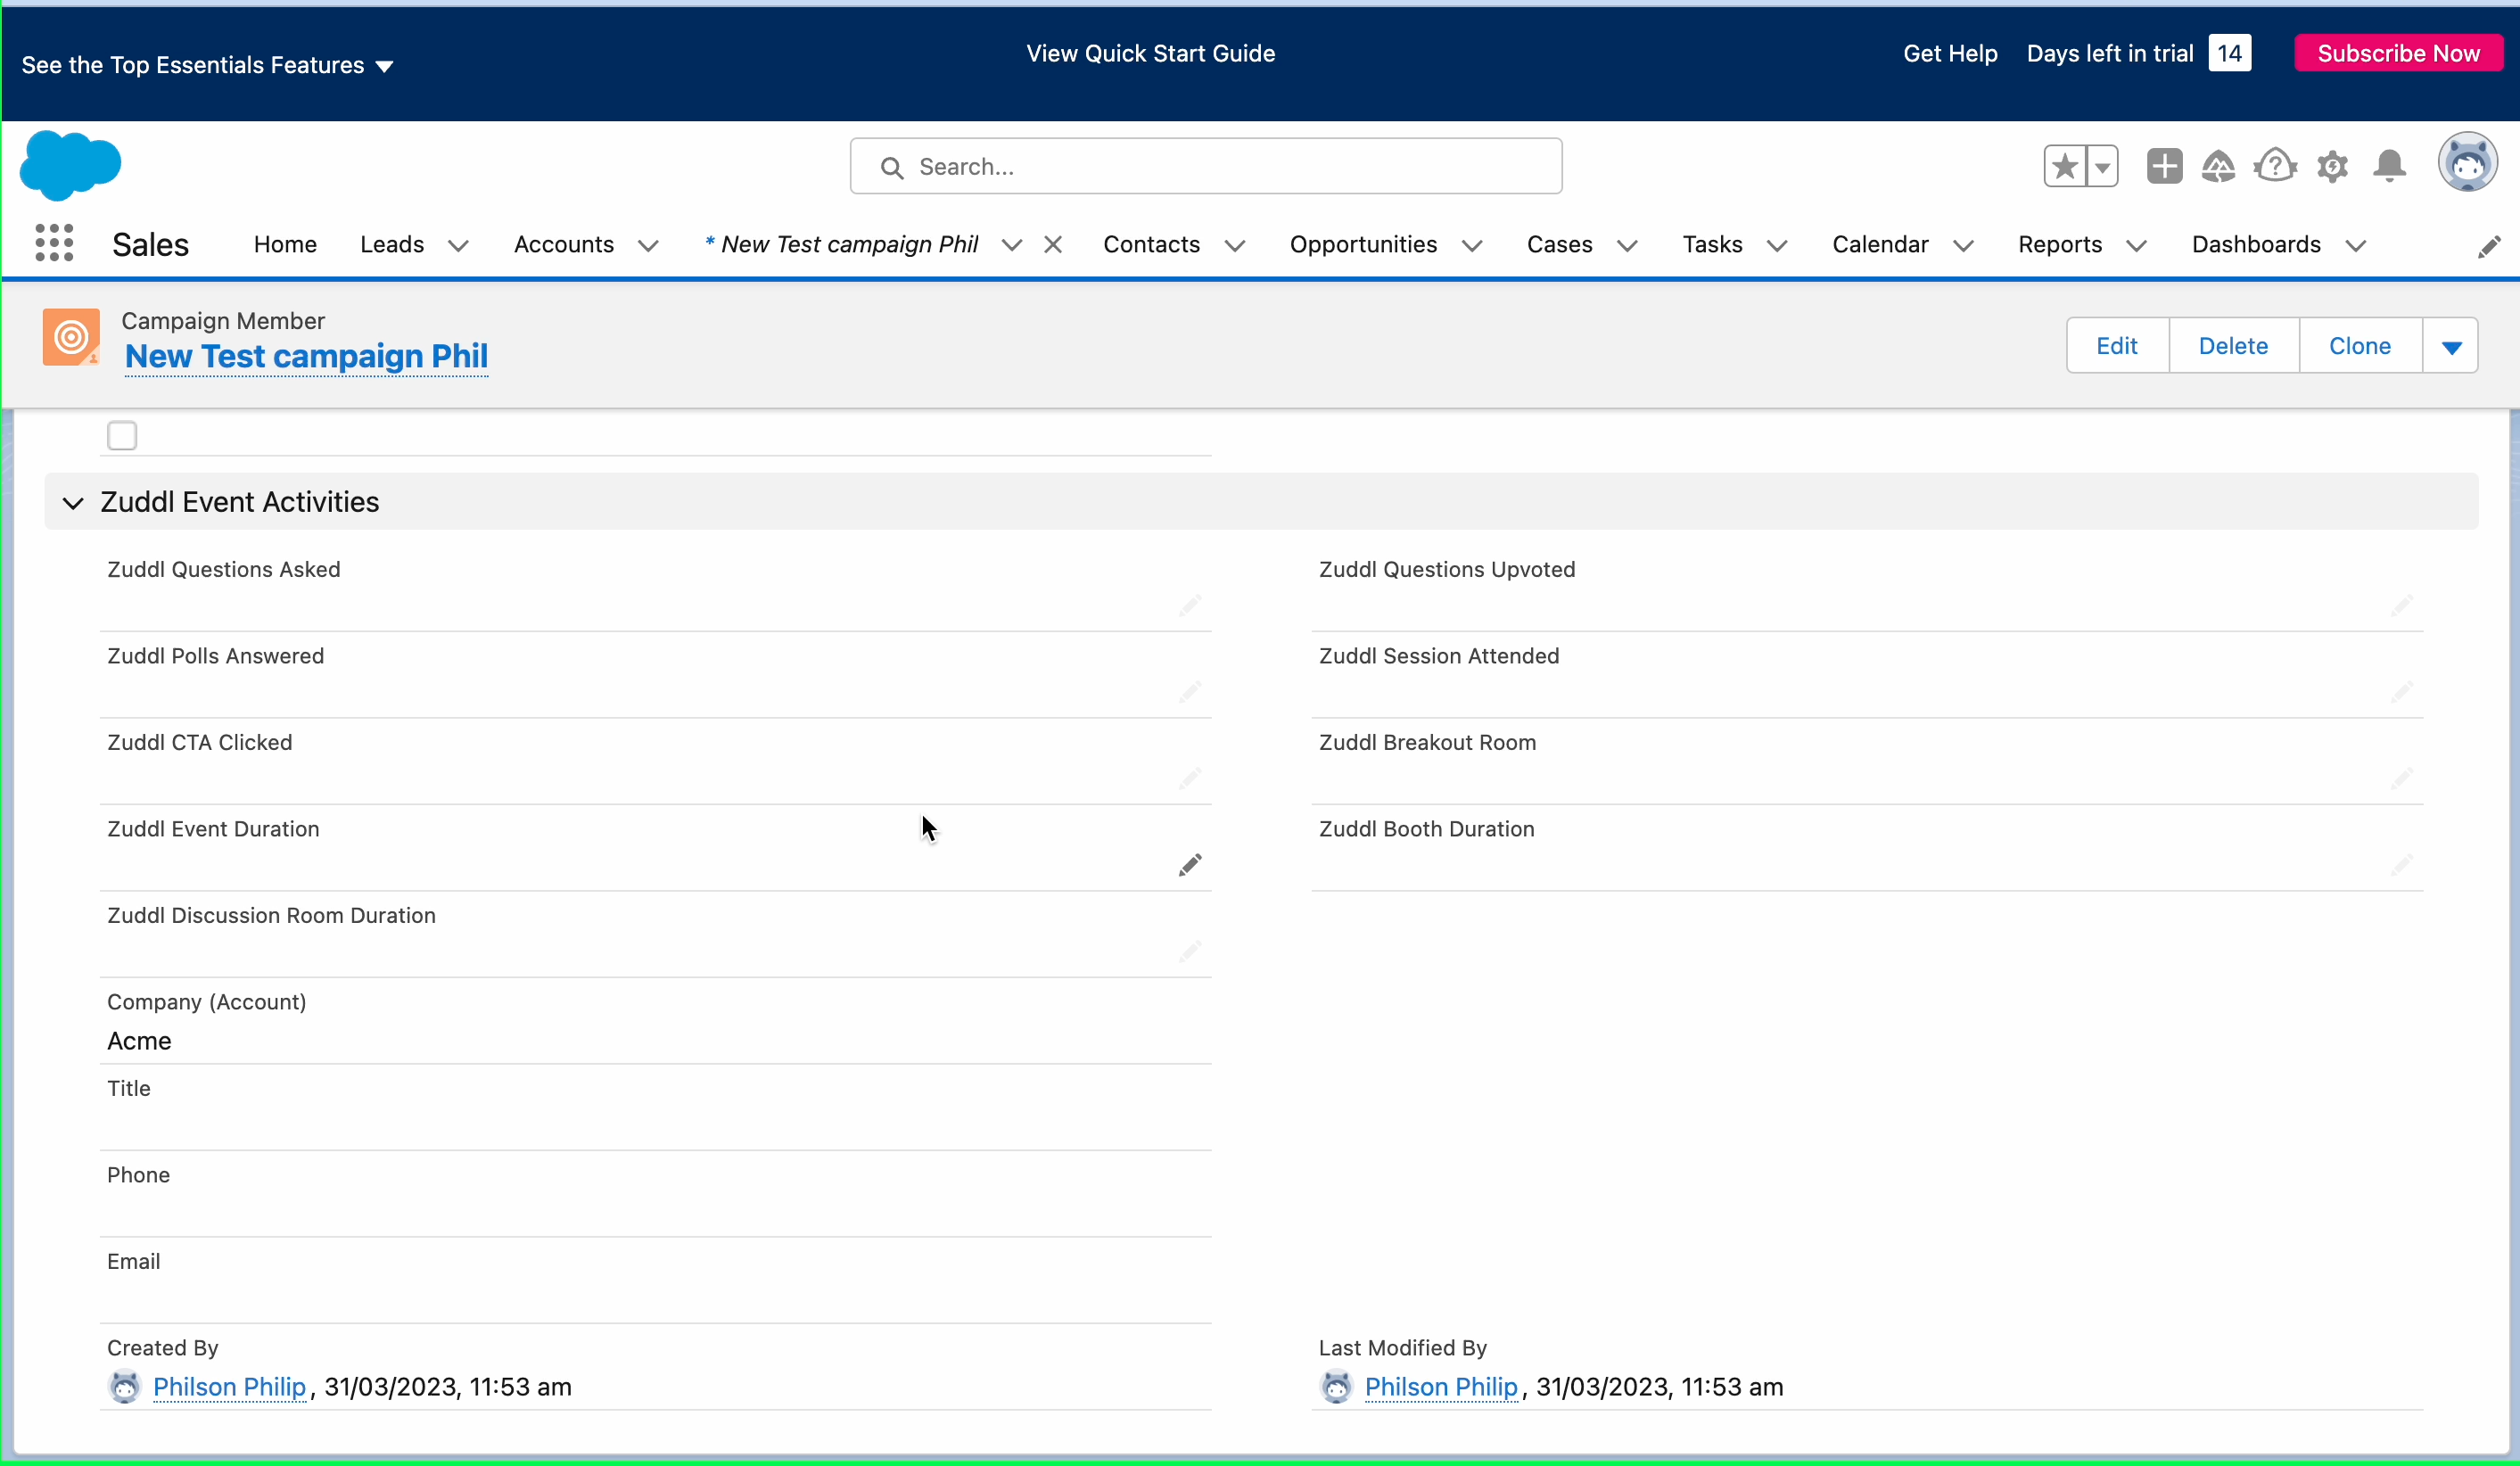Open the Setup gear icon
Viewport: 2520px width, 1466px height.
(x=2332, y=166)
